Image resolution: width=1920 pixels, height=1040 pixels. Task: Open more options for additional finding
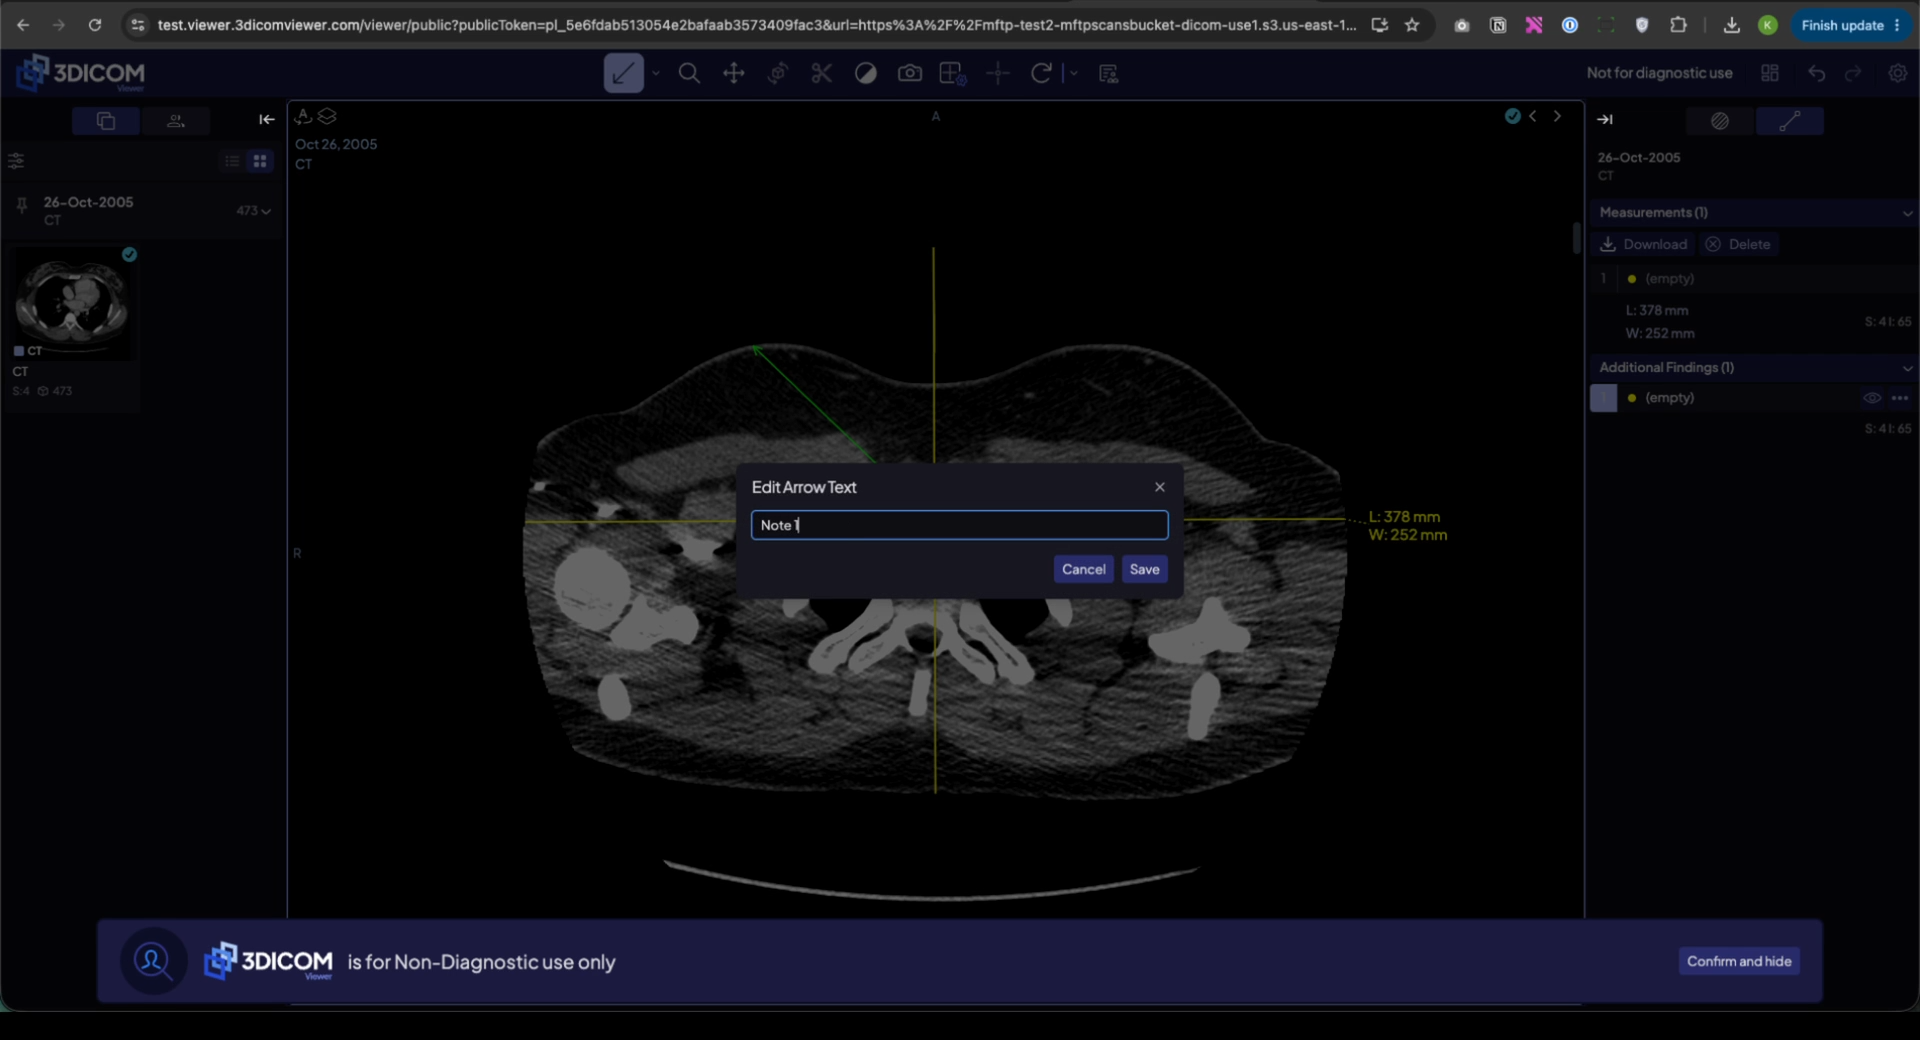click(1900, 398)
